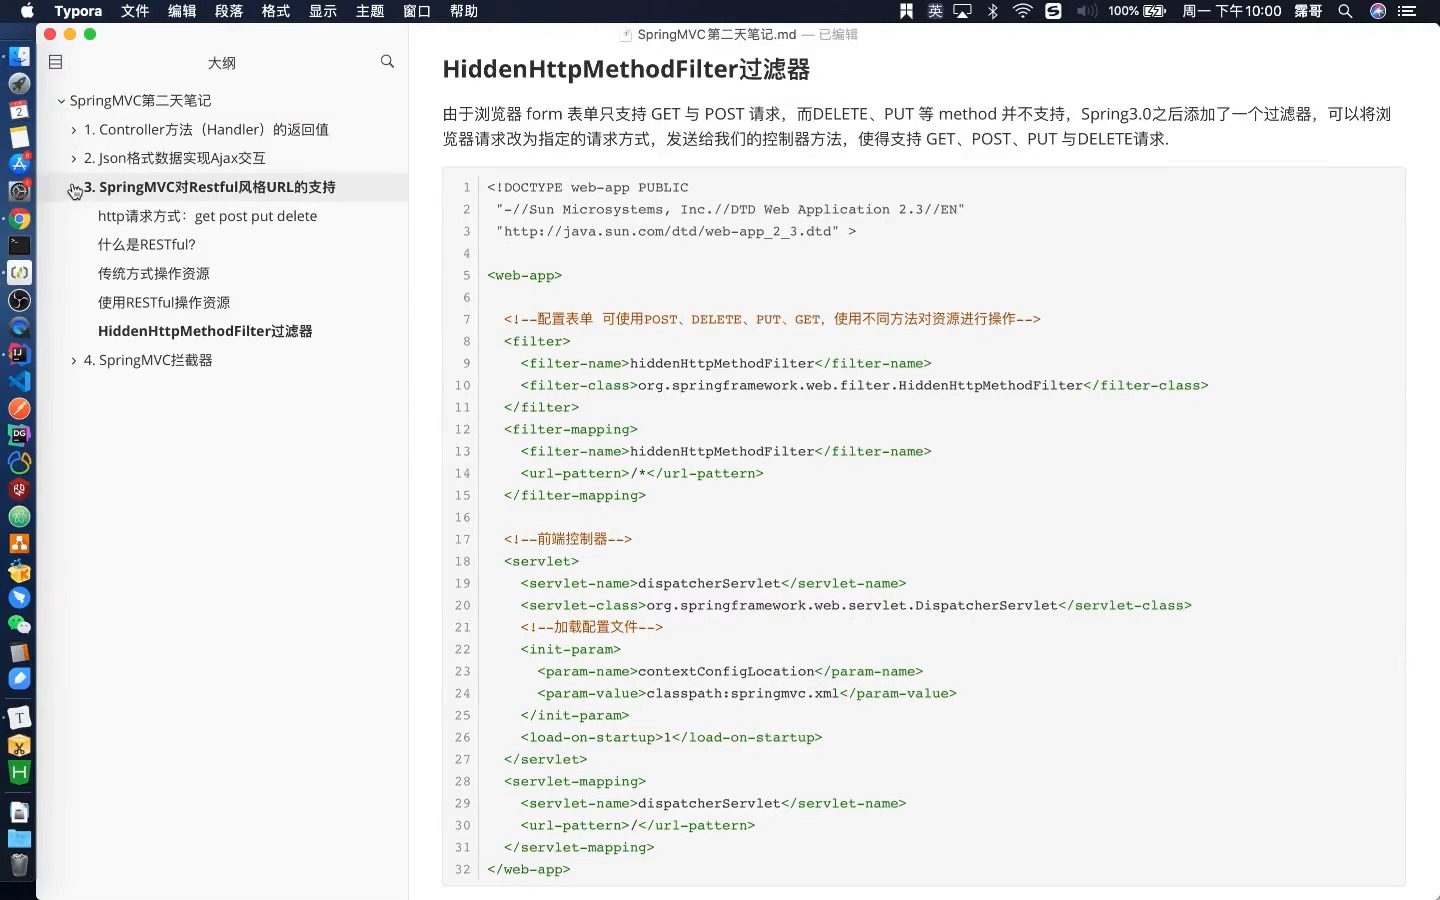This screenshot has height=900, width=1440.
Task: Open Notes icon in the Dock
Action: (x=19, y=138)
